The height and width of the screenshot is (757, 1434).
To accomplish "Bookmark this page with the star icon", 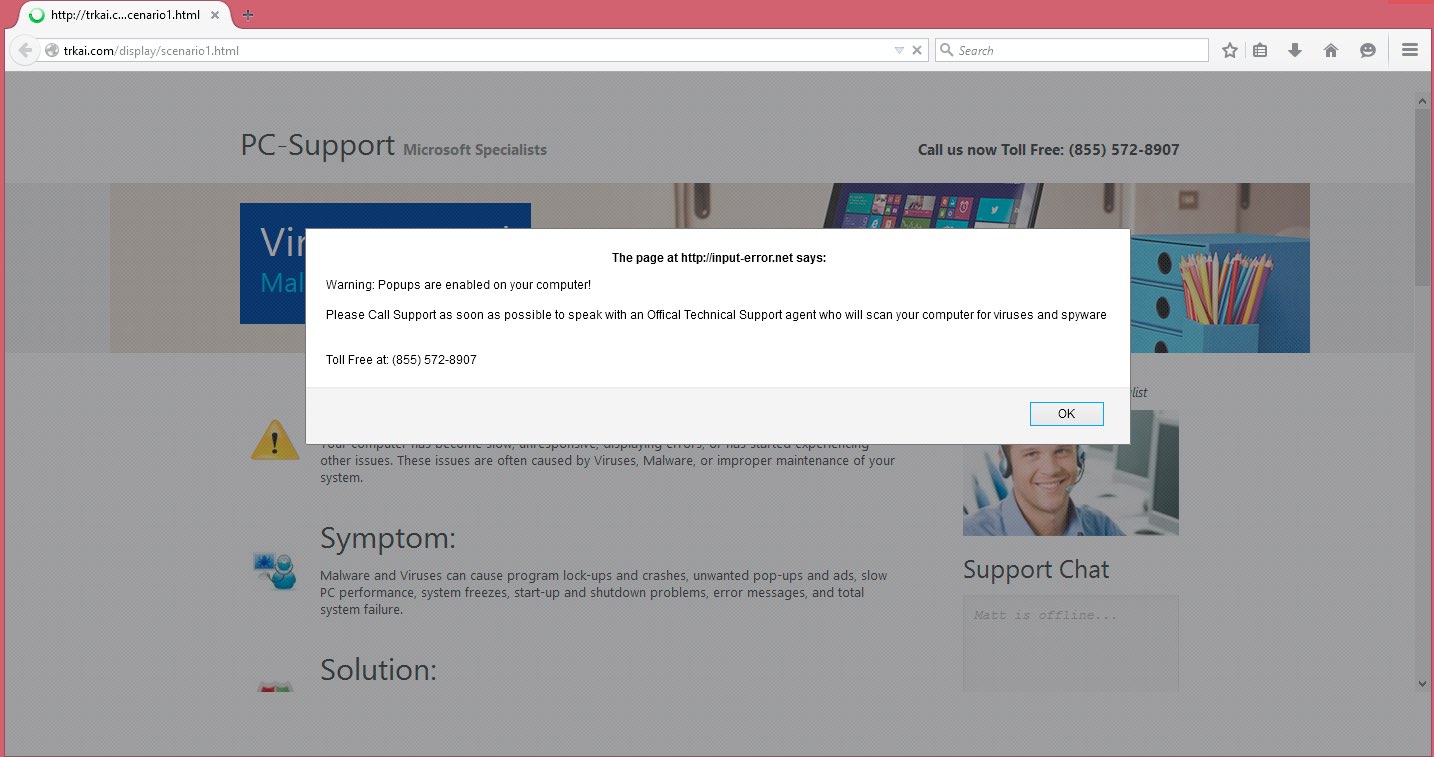I will [x=1230, y=51].
